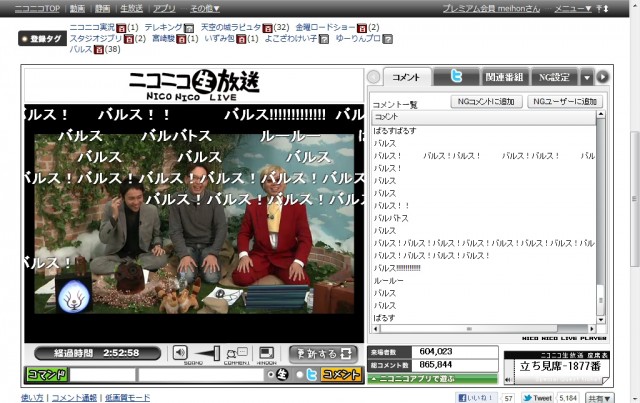The image size is (640, 403).
Task: Click the コメント column header in the list
Action: (484, 117)
